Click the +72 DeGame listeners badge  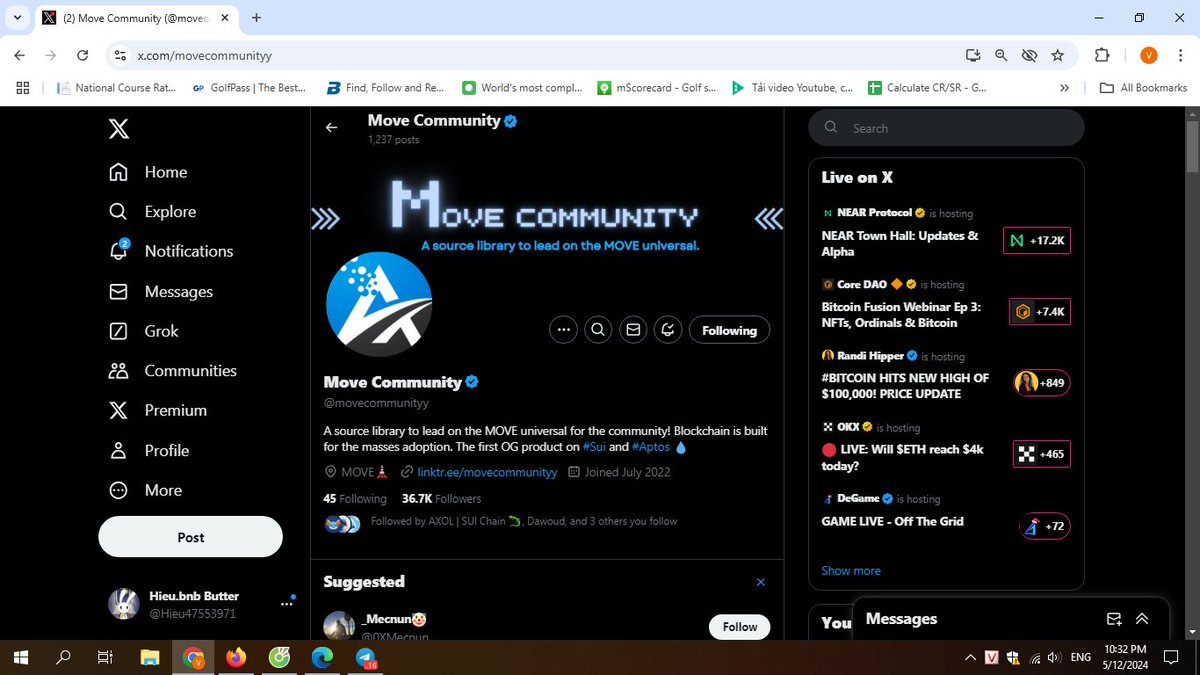1045,526
